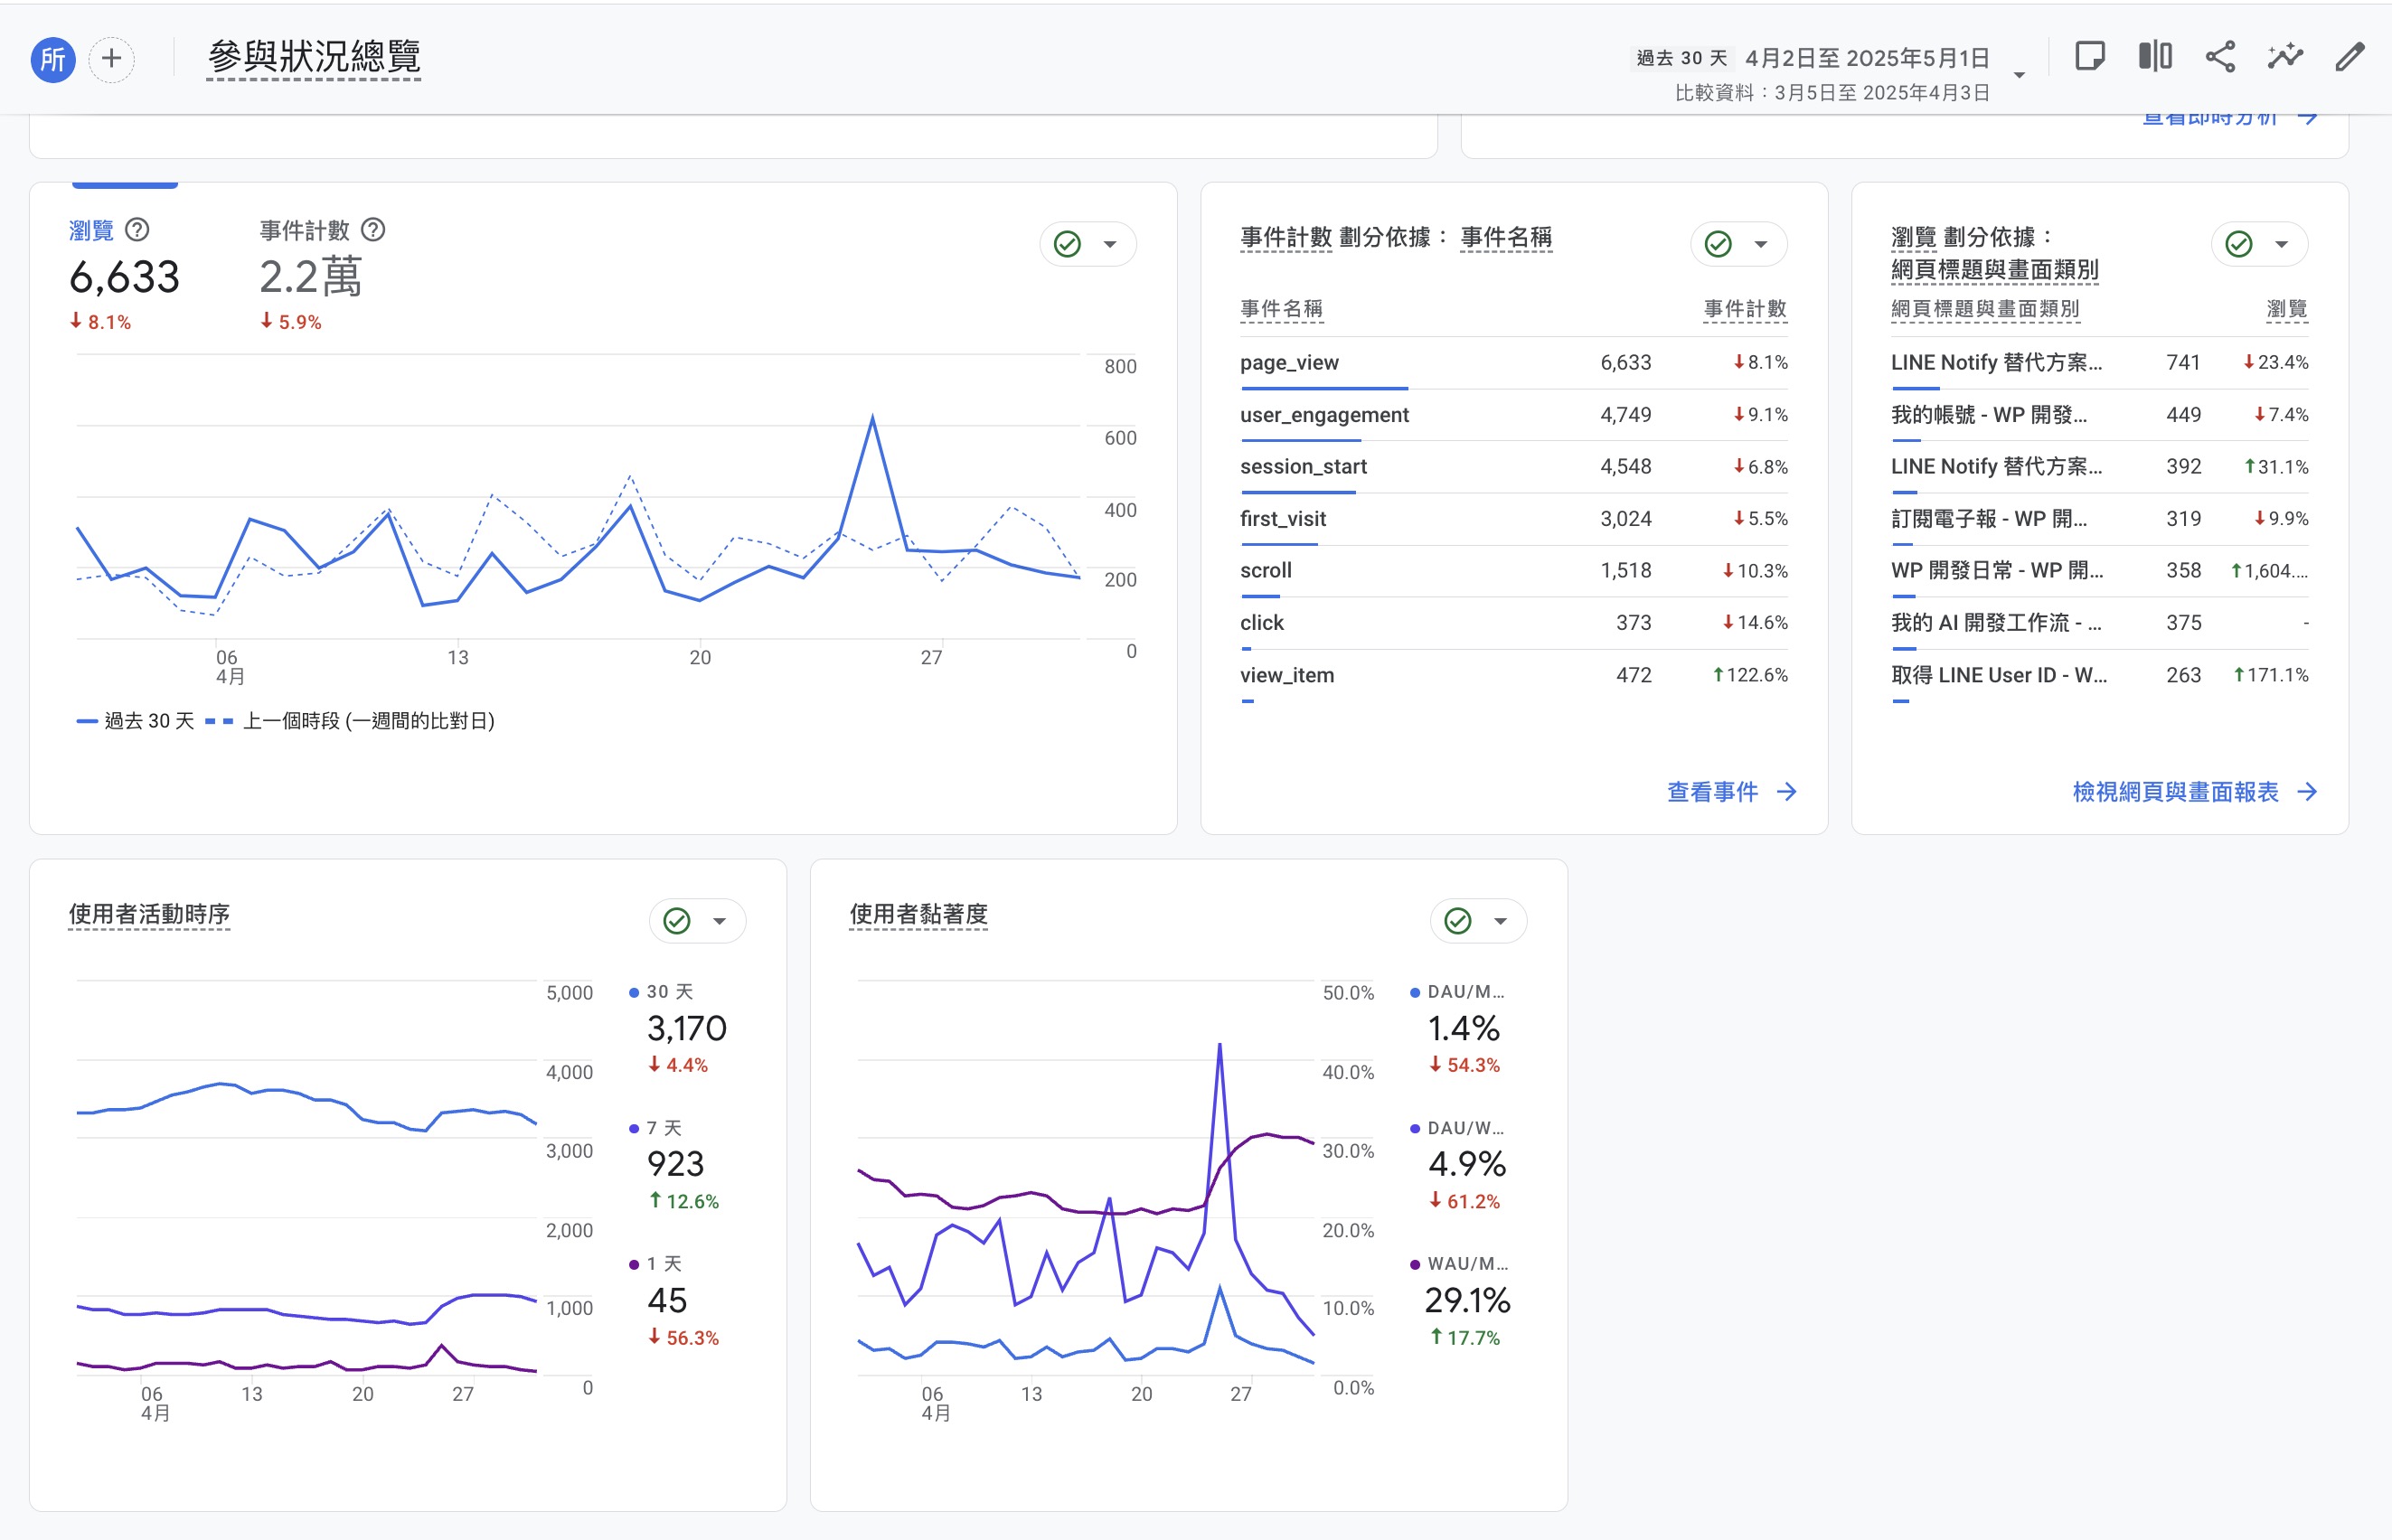Click green check status on 瀏覽 chart card
The width and height of the screenshot is (2392, 1540).
[1067, 244]
